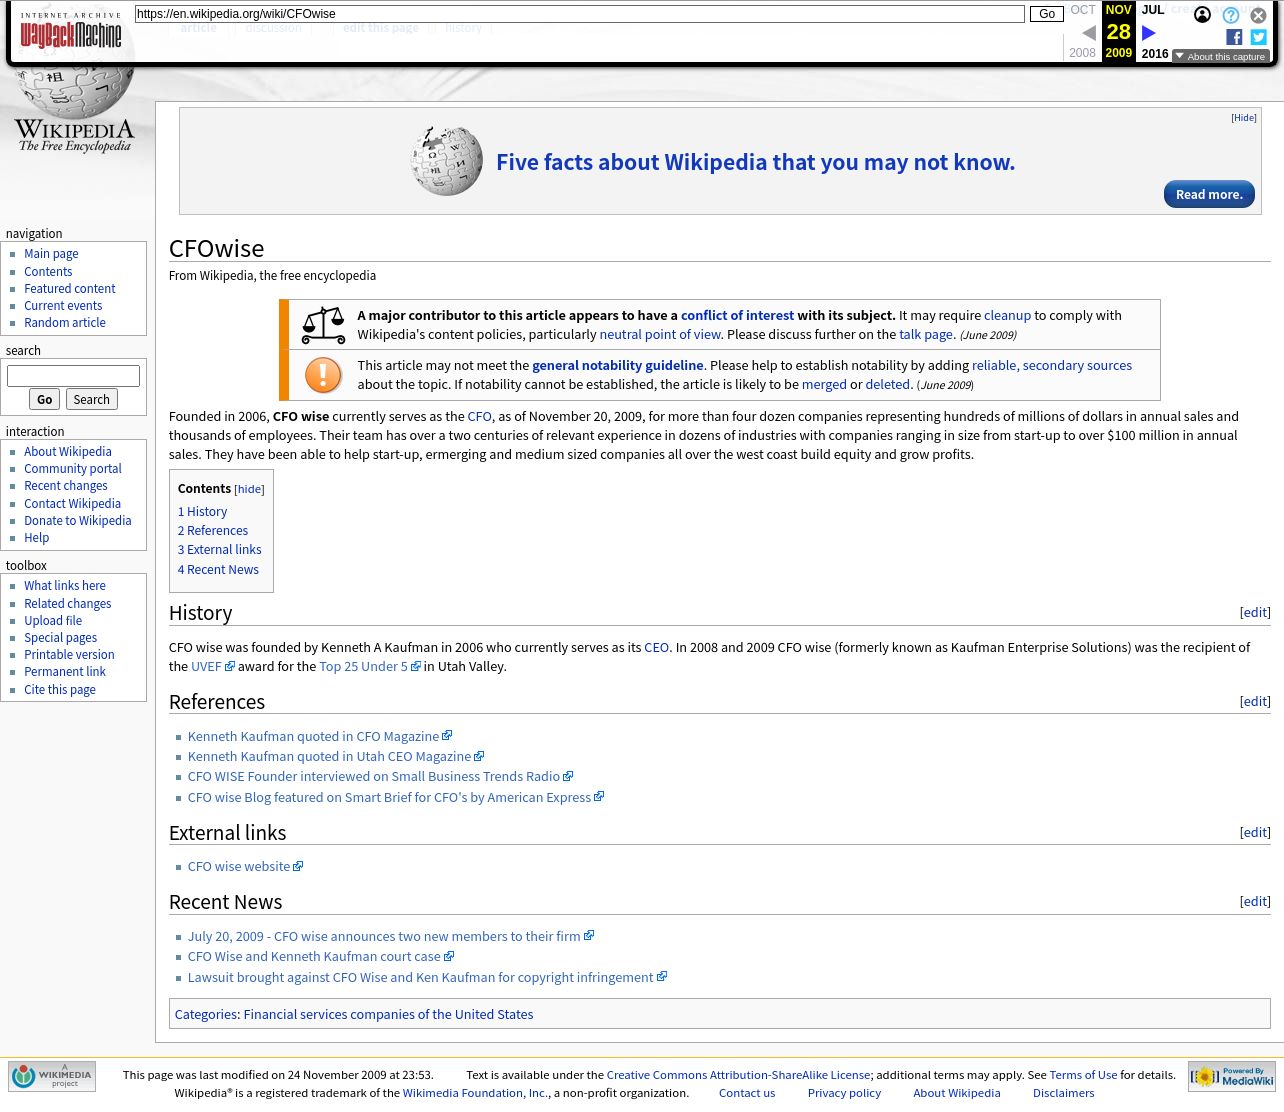Open Creative Commons Attribution-ShareAlike License link
This screenshot has height=1112, width=1284.
[x=738, y=1076]
